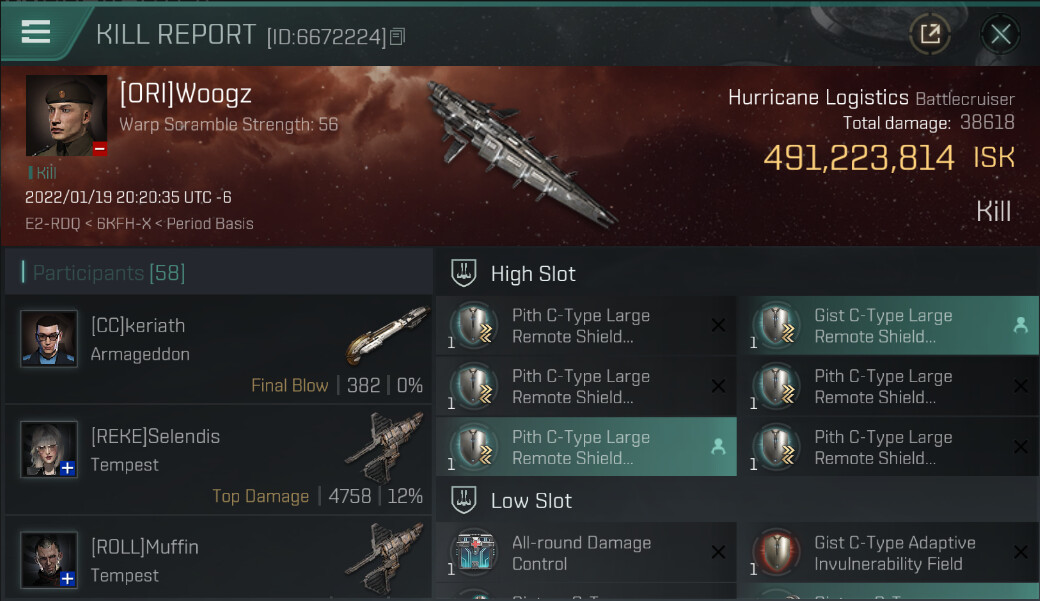Click Muffin's Tempest ship icon
This screenshot has width=1040, height=601.
click(x=385, y=557)
